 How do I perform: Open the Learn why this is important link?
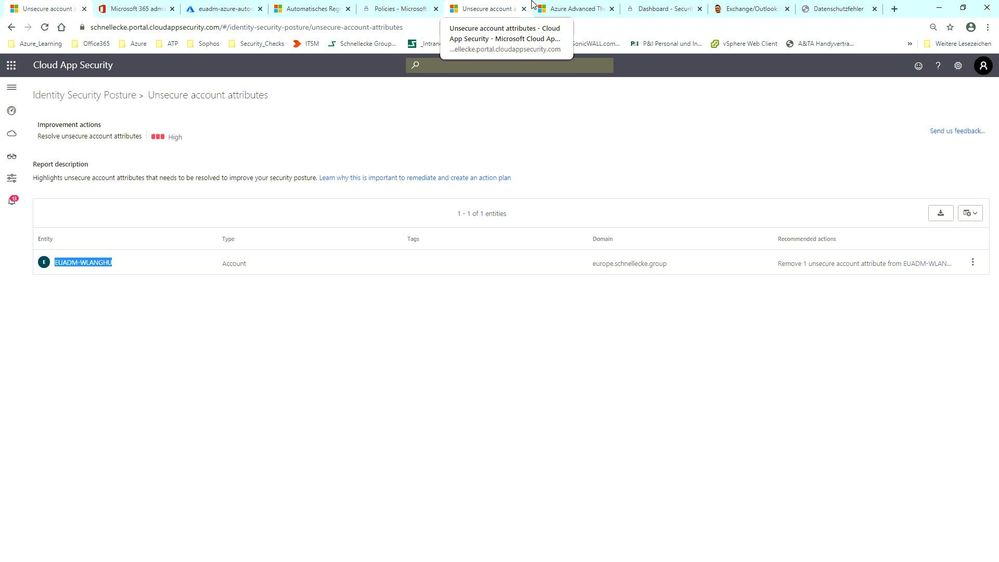[415, 178]
